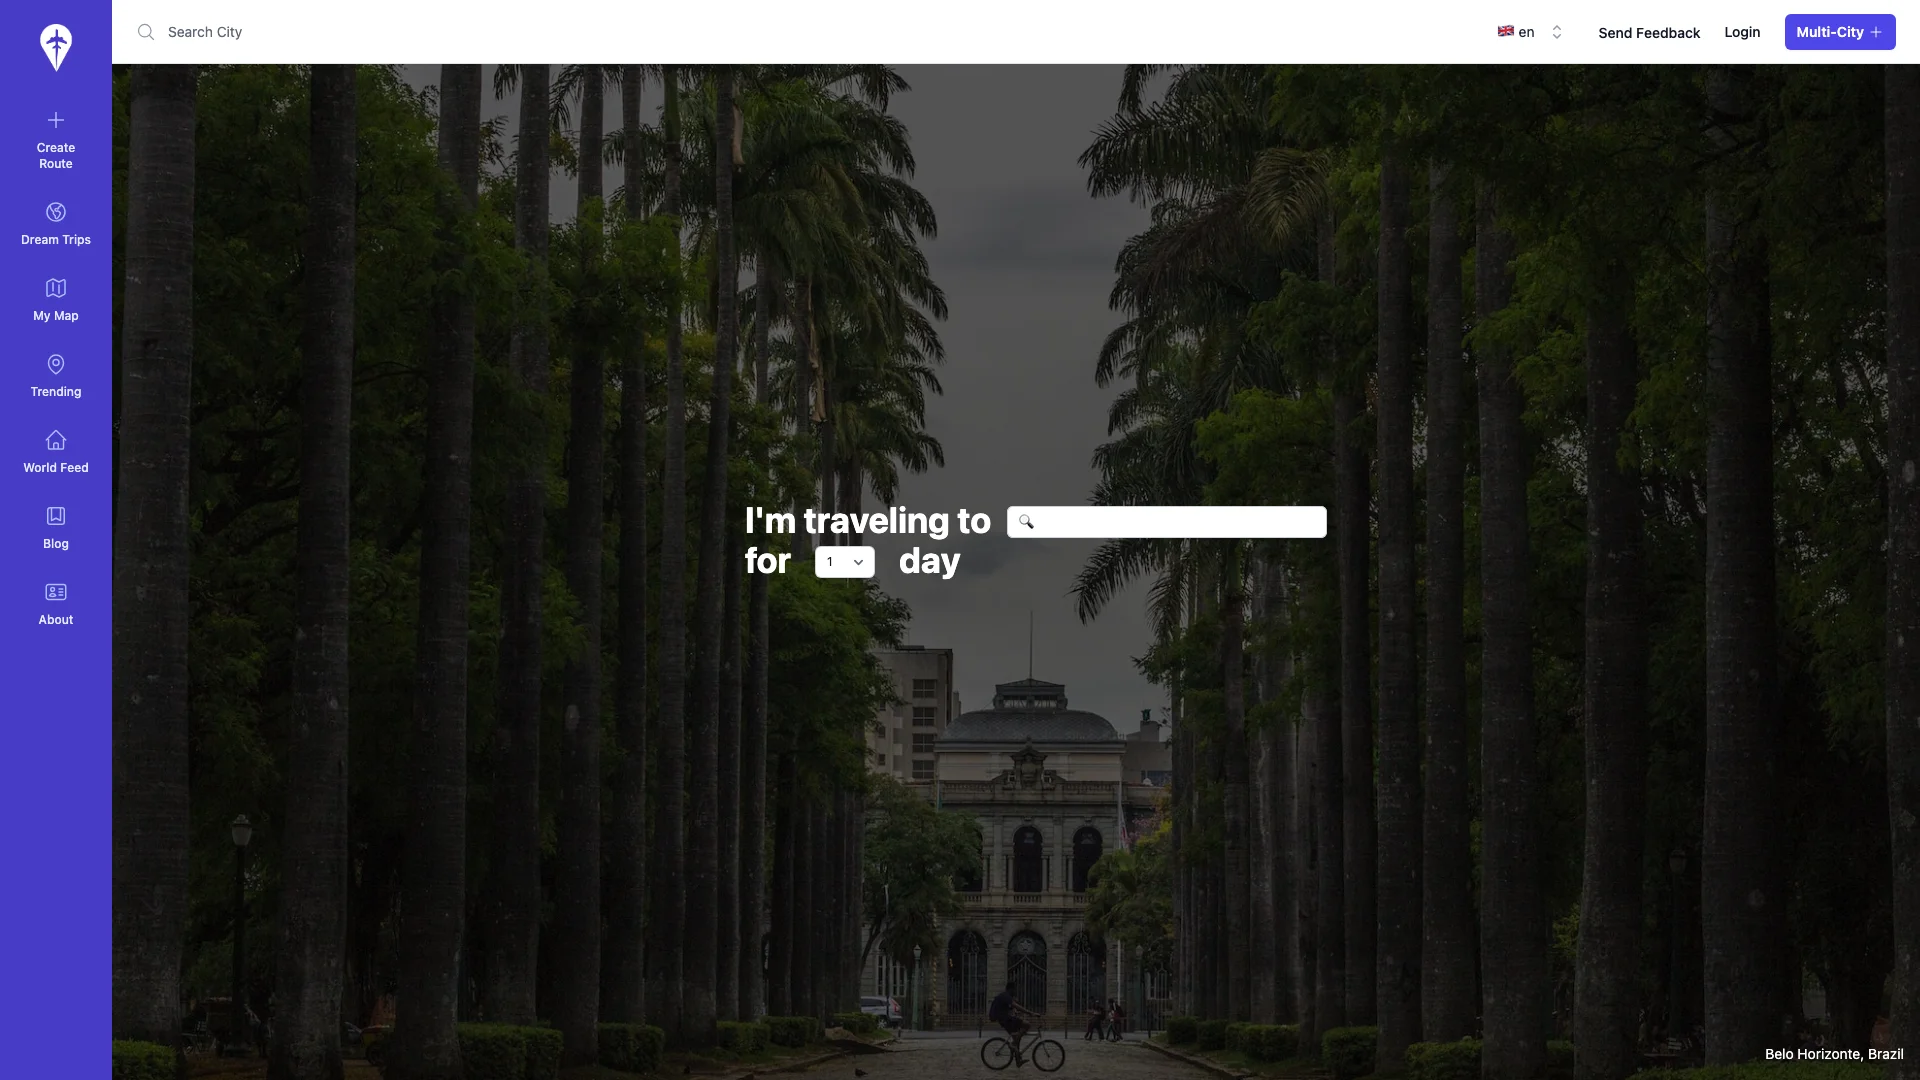Image resolution: width=1920 pixels, height=1080 pixels.
Task: Navigate to the Blog section
Action: click(55, 525)
